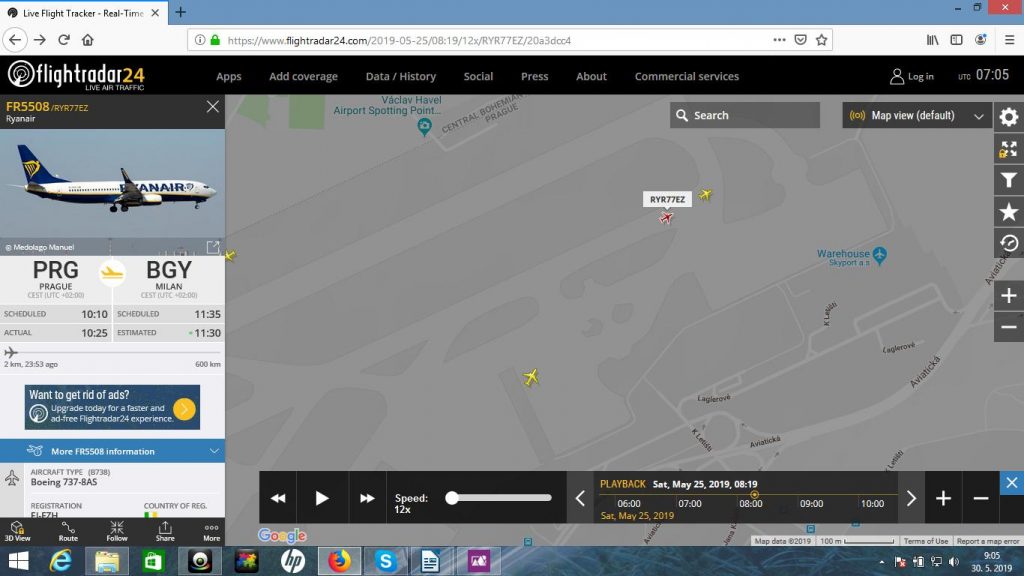Open More options in flight panel
Image resolution: width=1024 pixels, height=576 pixels.
tap(212, 532)
